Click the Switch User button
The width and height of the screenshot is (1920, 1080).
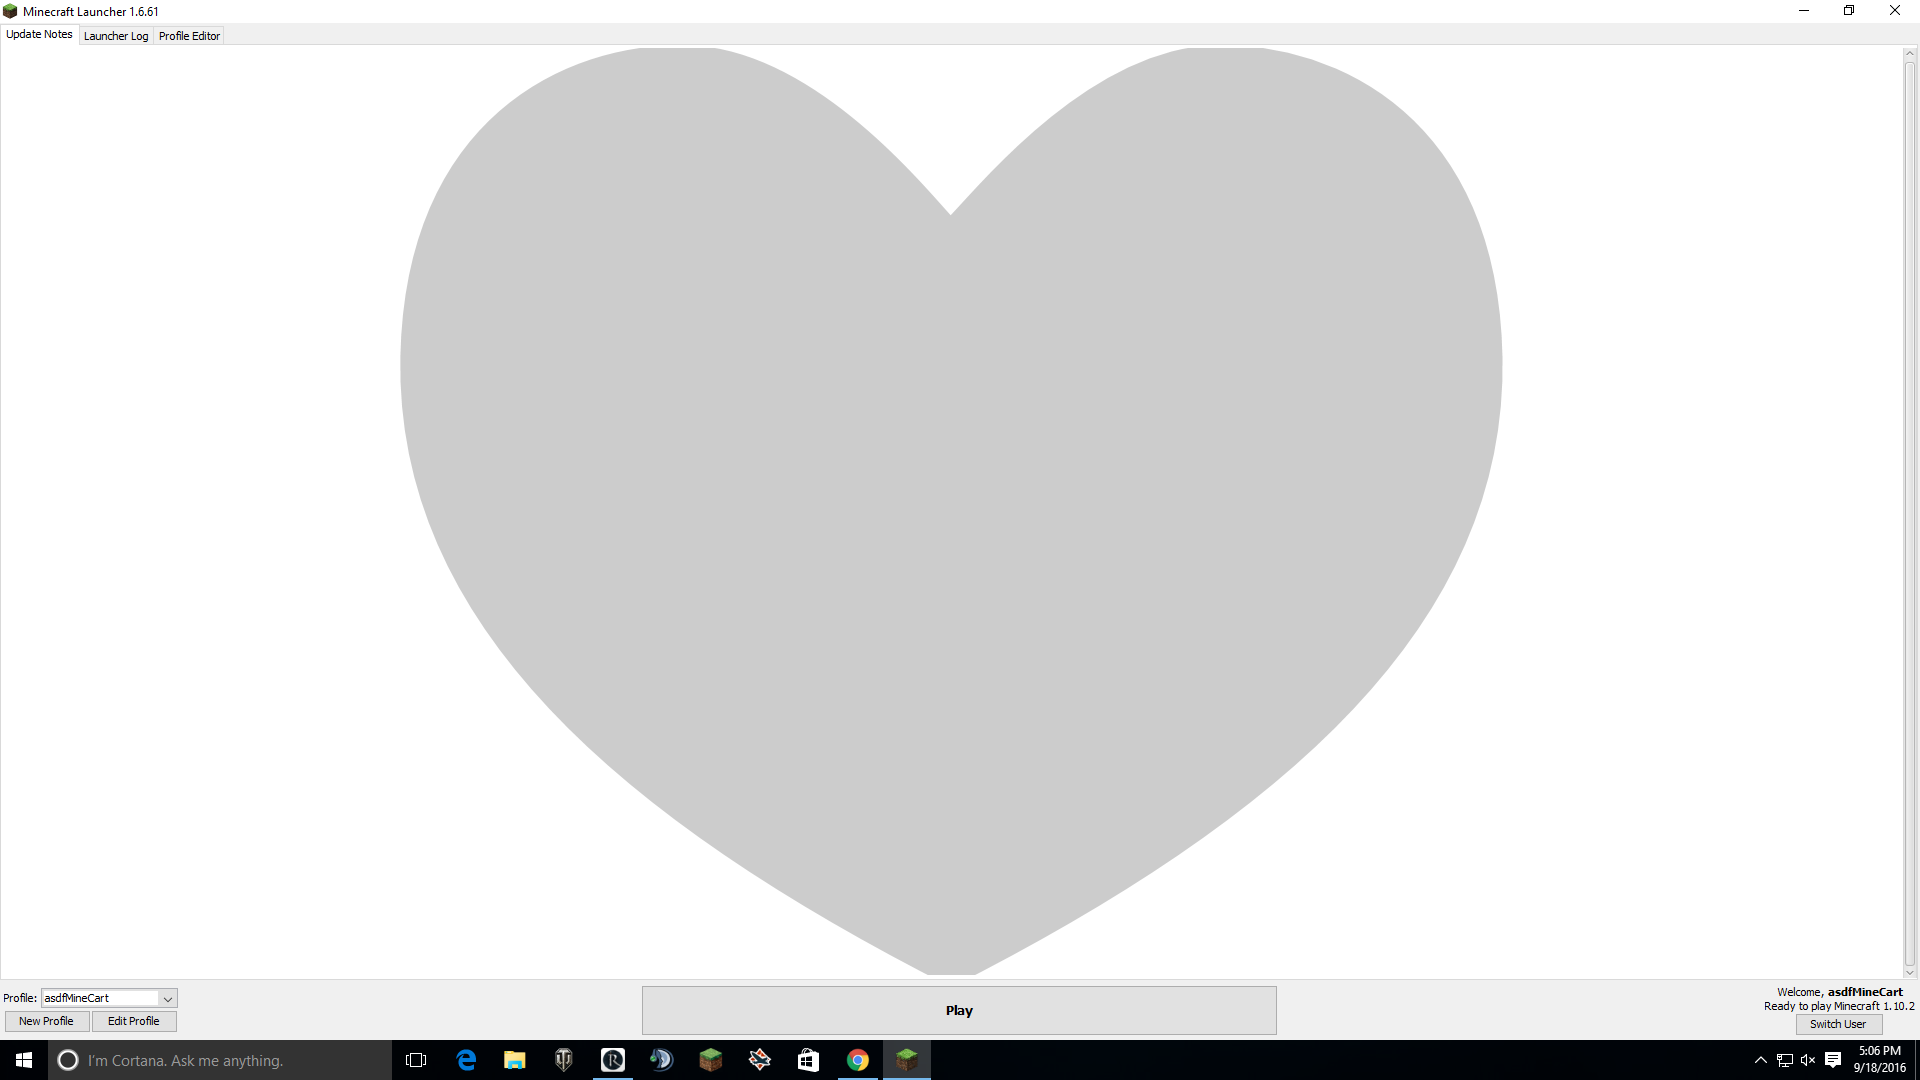point(1838,1024)
